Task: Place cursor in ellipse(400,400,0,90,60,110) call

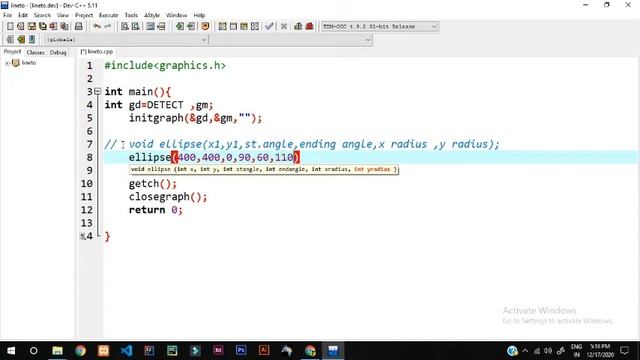Action: point(214,157)
